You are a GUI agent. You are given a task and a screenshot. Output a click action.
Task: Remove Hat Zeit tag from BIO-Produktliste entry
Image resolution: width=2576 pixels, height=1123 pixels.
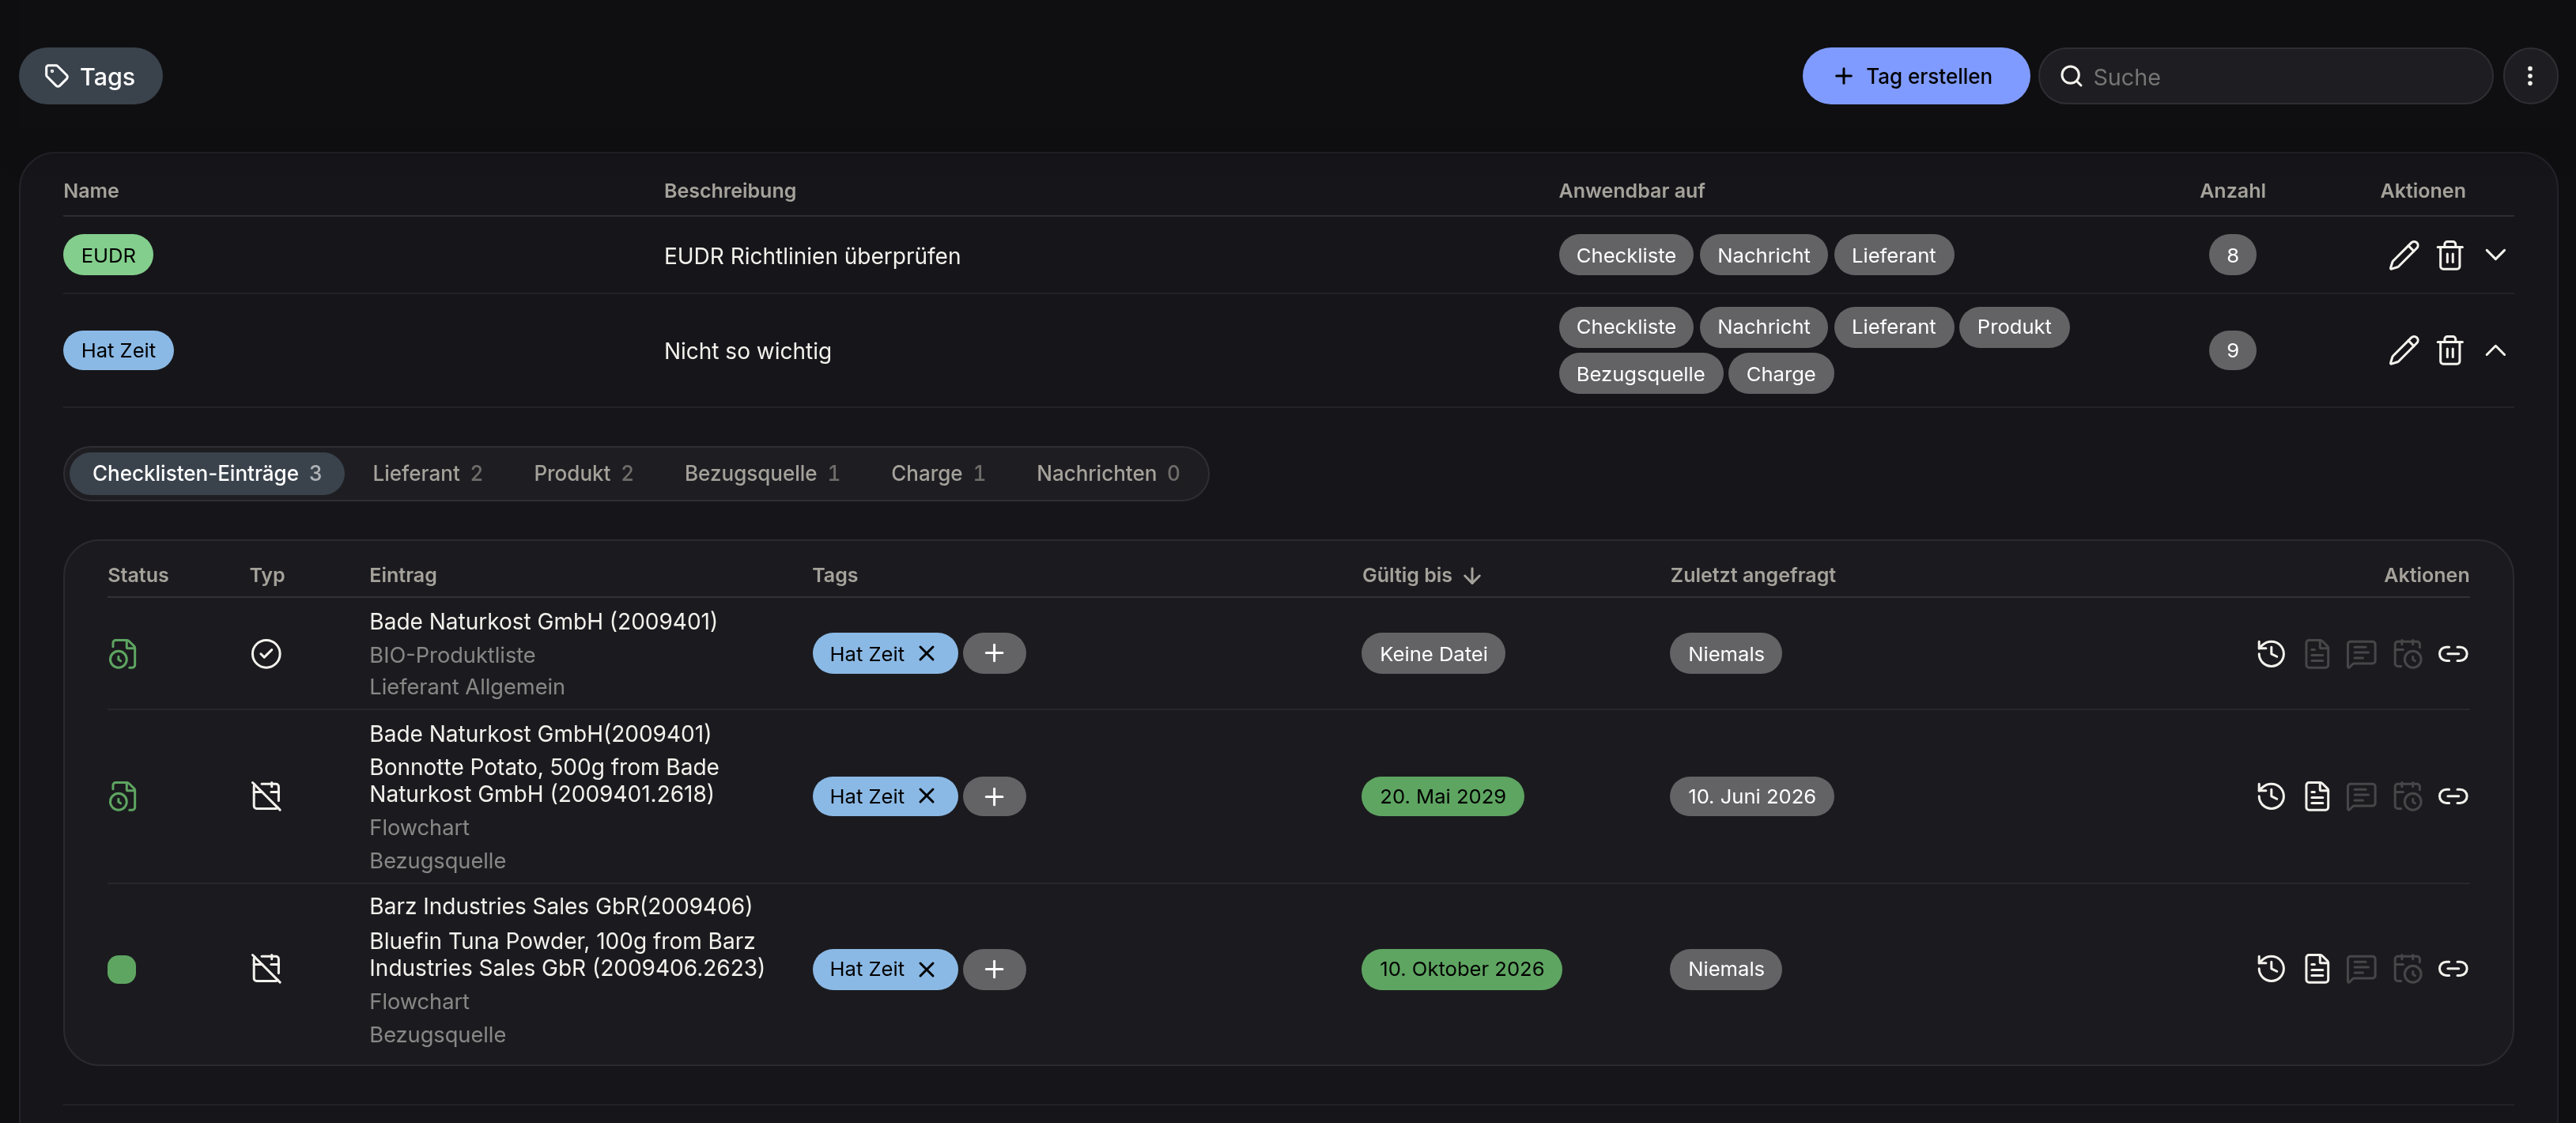pyautogui.click(x=926, y=654)
